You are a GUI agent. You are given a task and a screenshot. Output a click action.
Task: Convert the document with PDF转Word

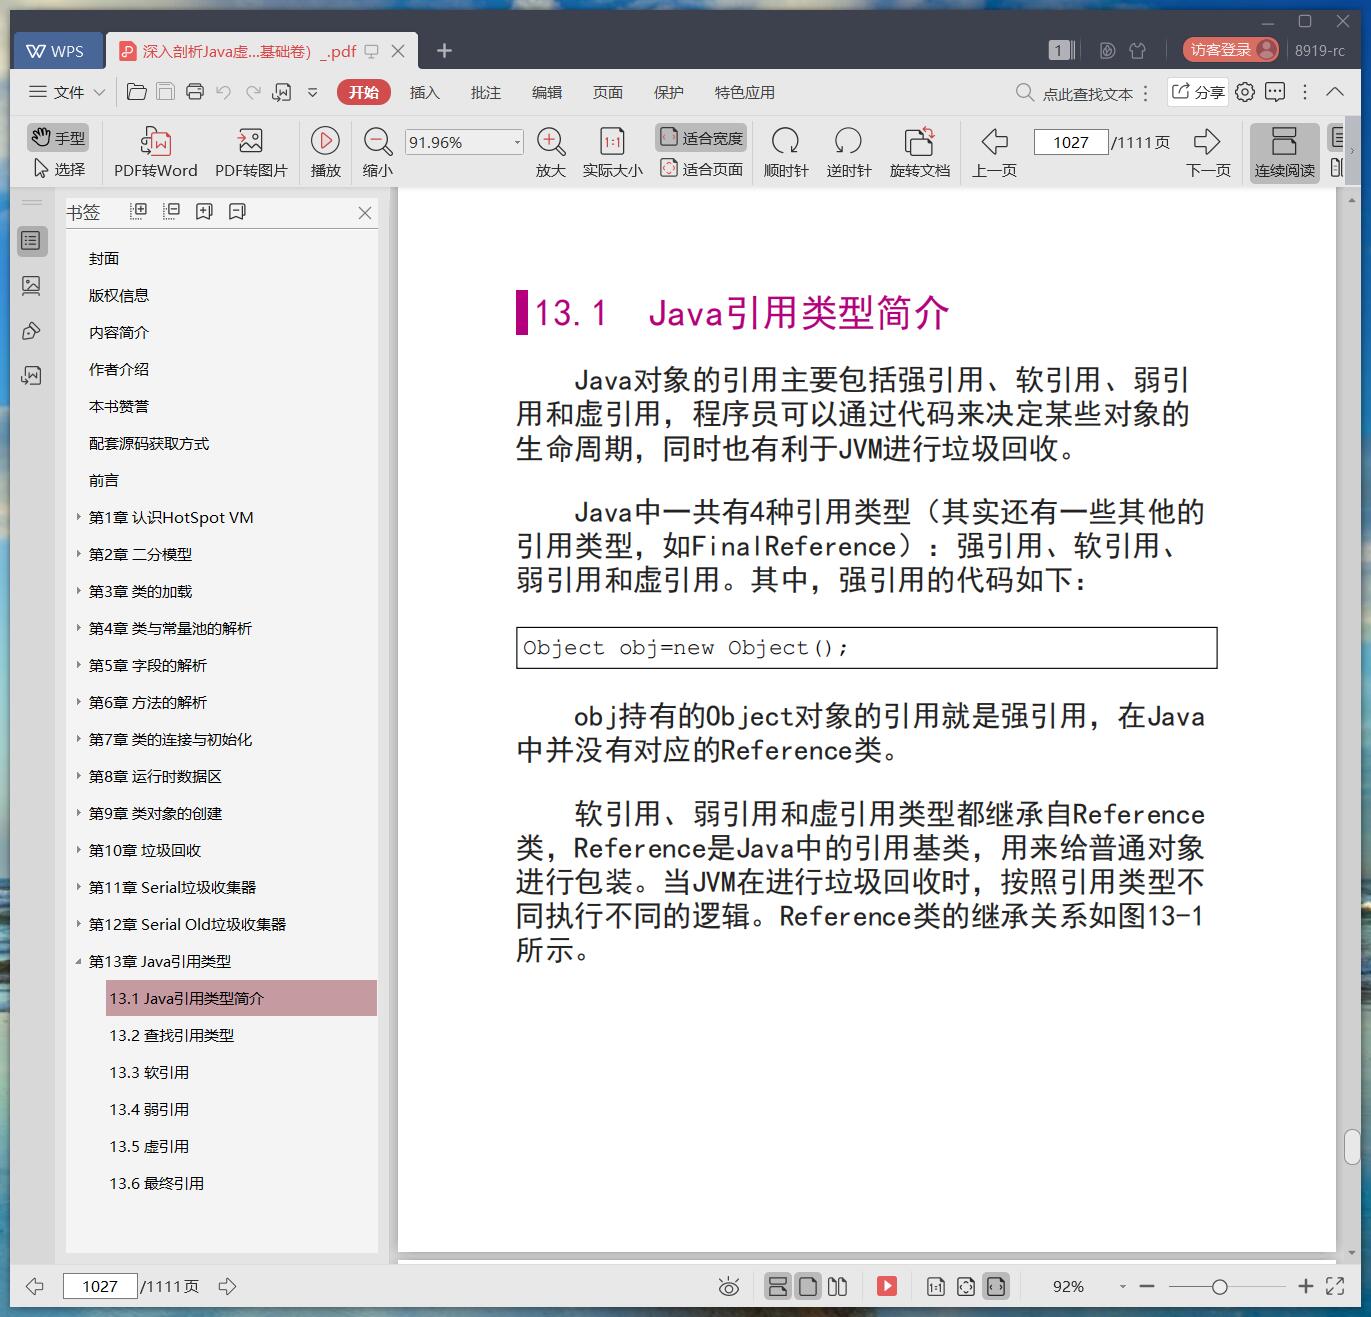click(156, 152)
